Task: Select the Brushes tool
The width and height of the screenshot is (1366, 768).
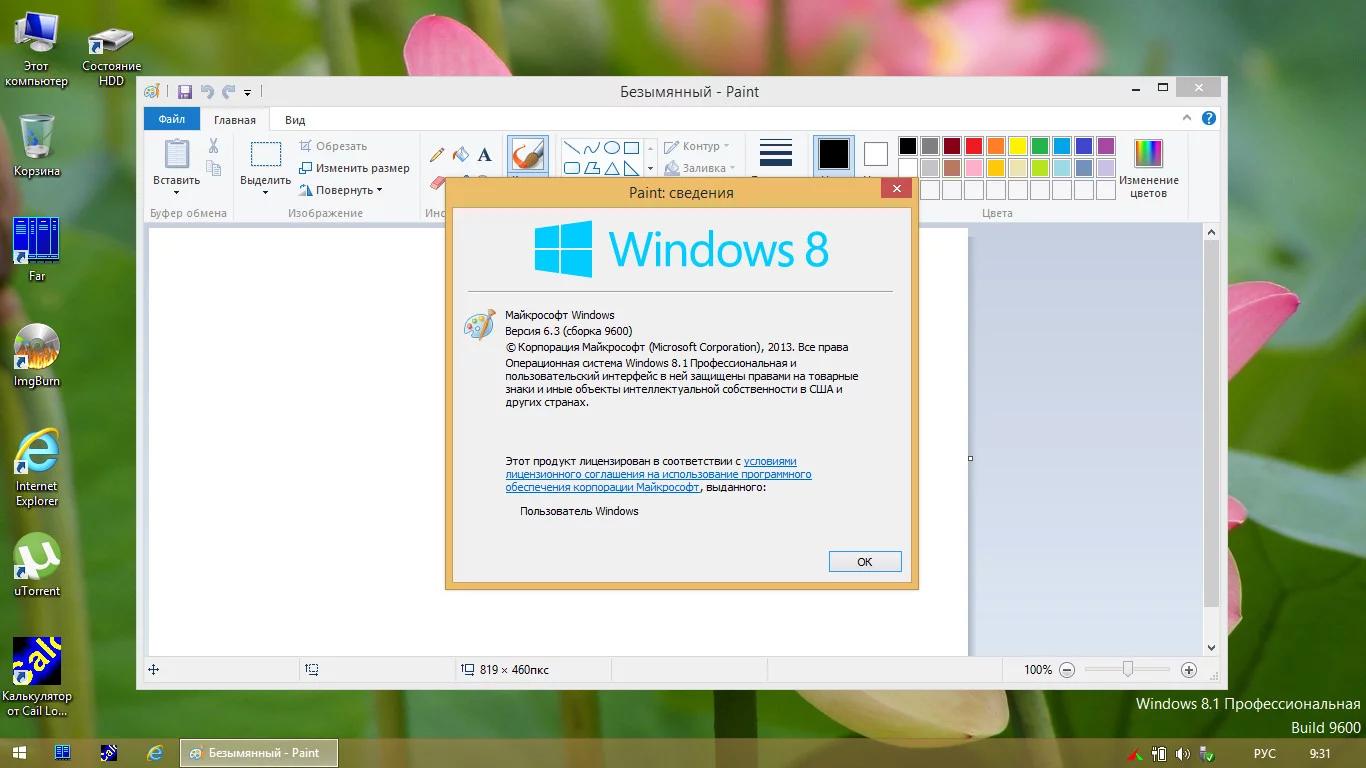Action: pyautogui.click(x=527, y=155)
